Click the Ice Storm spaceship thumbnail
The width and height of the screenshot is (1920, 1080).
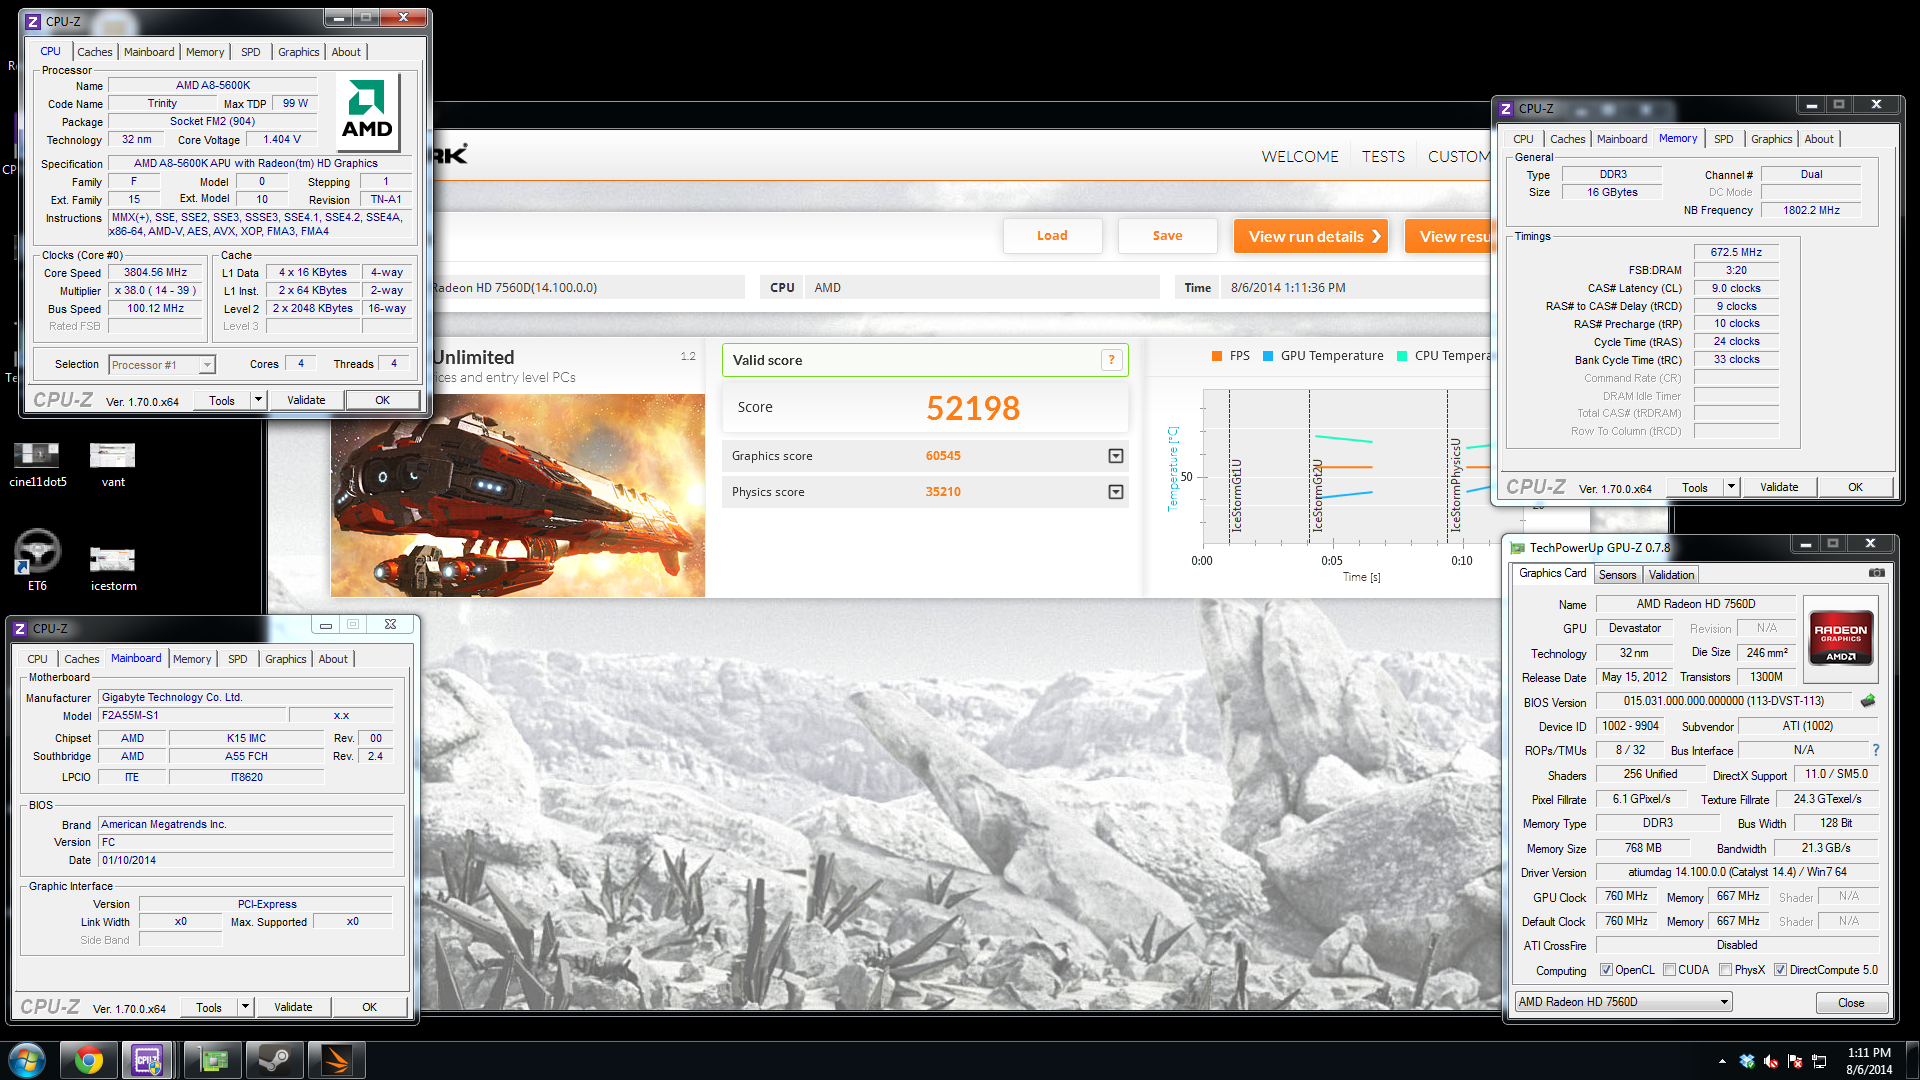(518, 496)
